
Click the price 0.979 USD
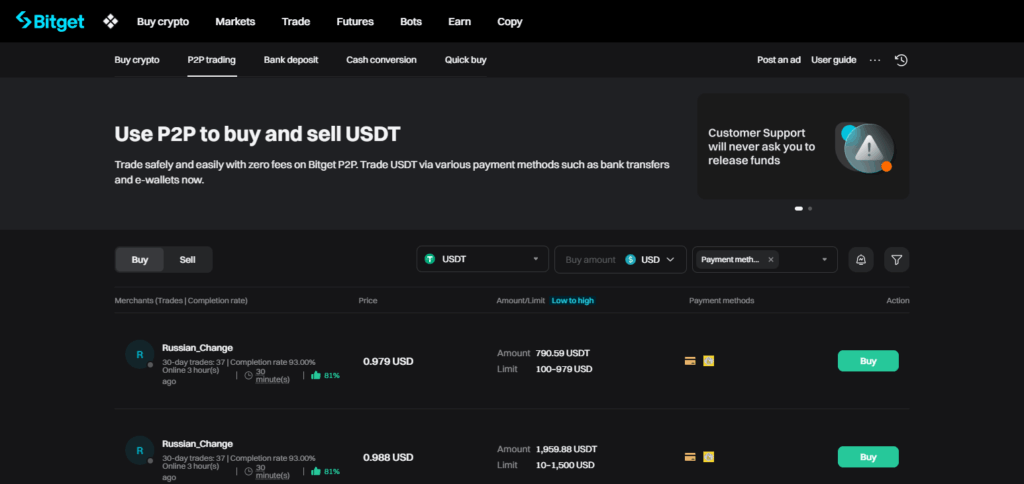click(x=388, y=361)
